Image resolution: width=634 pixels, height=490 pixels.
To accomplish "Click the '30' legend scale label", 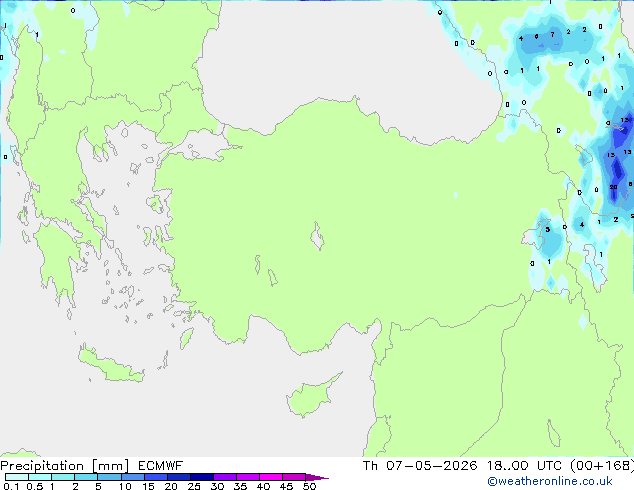I will point(217,486).
